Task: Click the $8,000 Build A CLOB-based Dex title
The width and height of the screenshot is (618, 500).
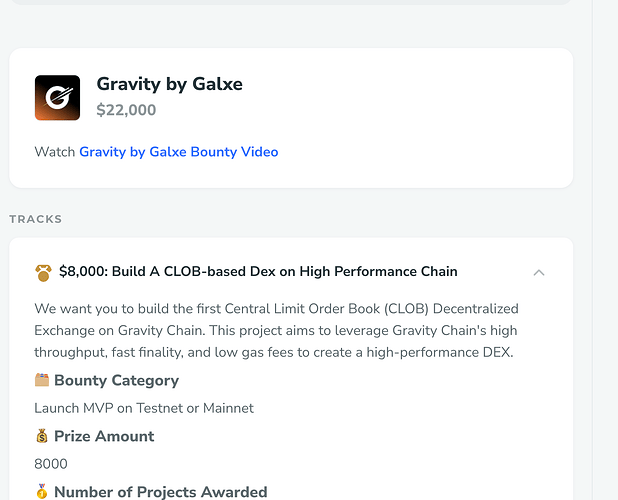Action: coord(258,271)
